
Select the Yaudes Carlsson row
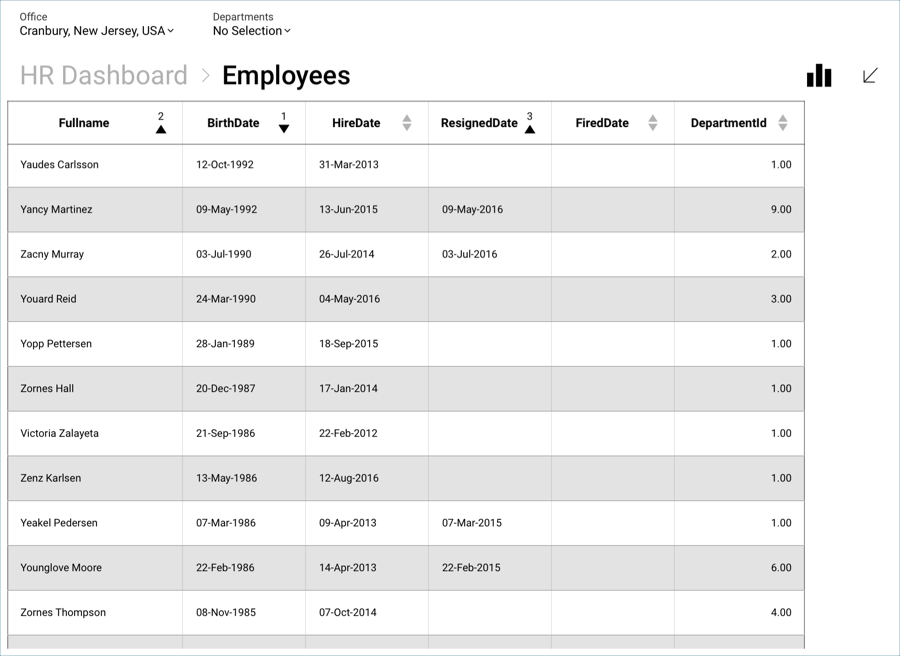[59, 165]
